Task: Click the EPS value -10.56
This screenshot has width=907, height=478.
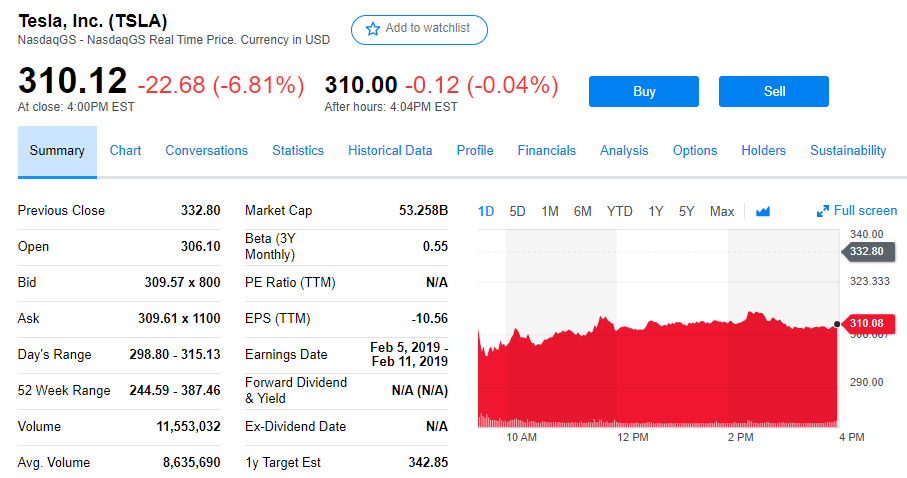Action: tap(429, 318)
